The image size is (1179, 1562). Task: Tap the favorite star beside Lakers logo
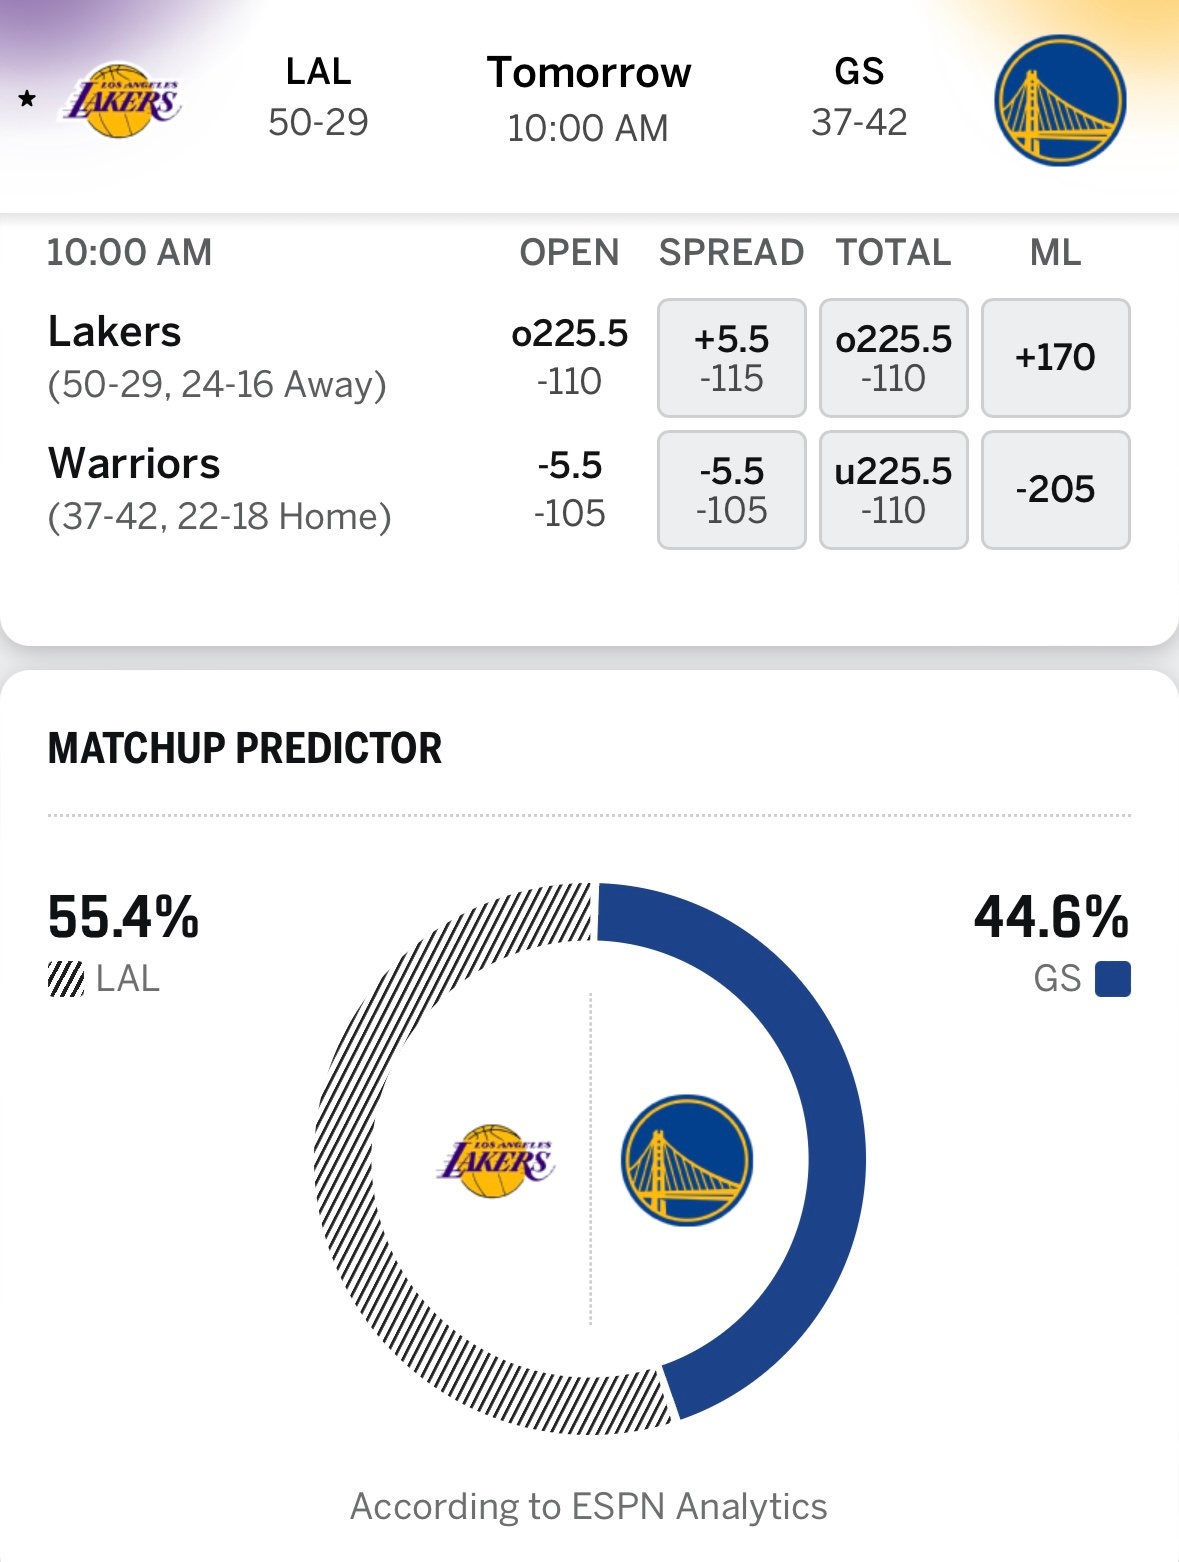(x=27, y=98)
